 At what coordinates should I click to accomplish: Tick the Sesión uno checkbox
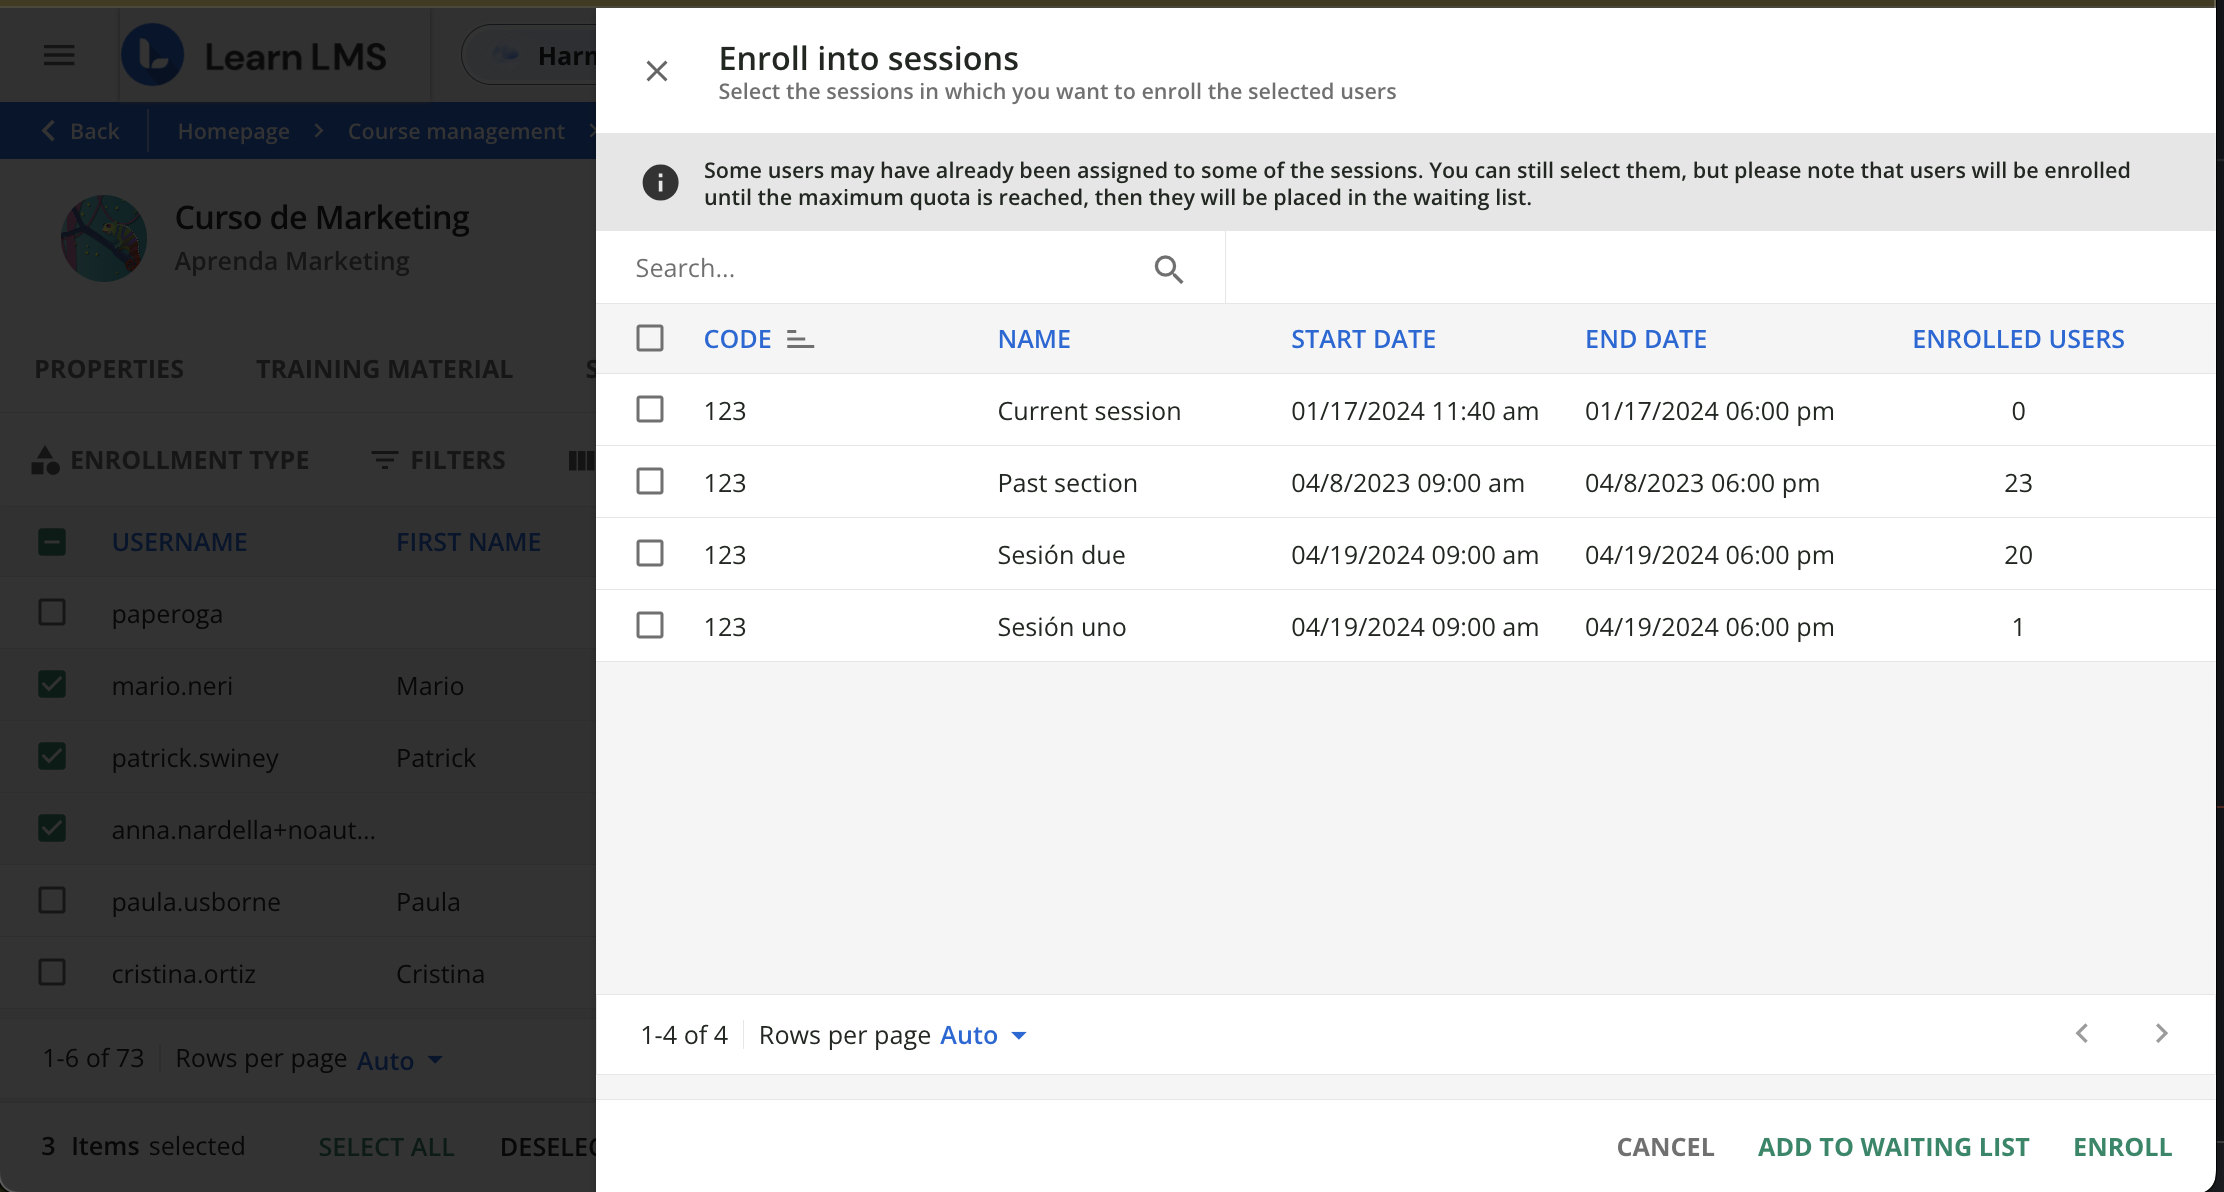[x=650, y=626]
